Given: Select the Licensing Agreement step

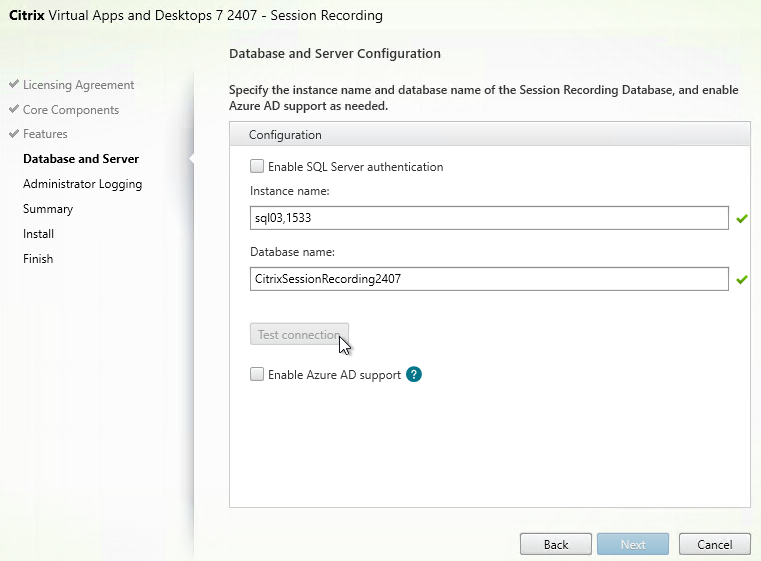Looking at the screenshot, I should coord(79,85).
